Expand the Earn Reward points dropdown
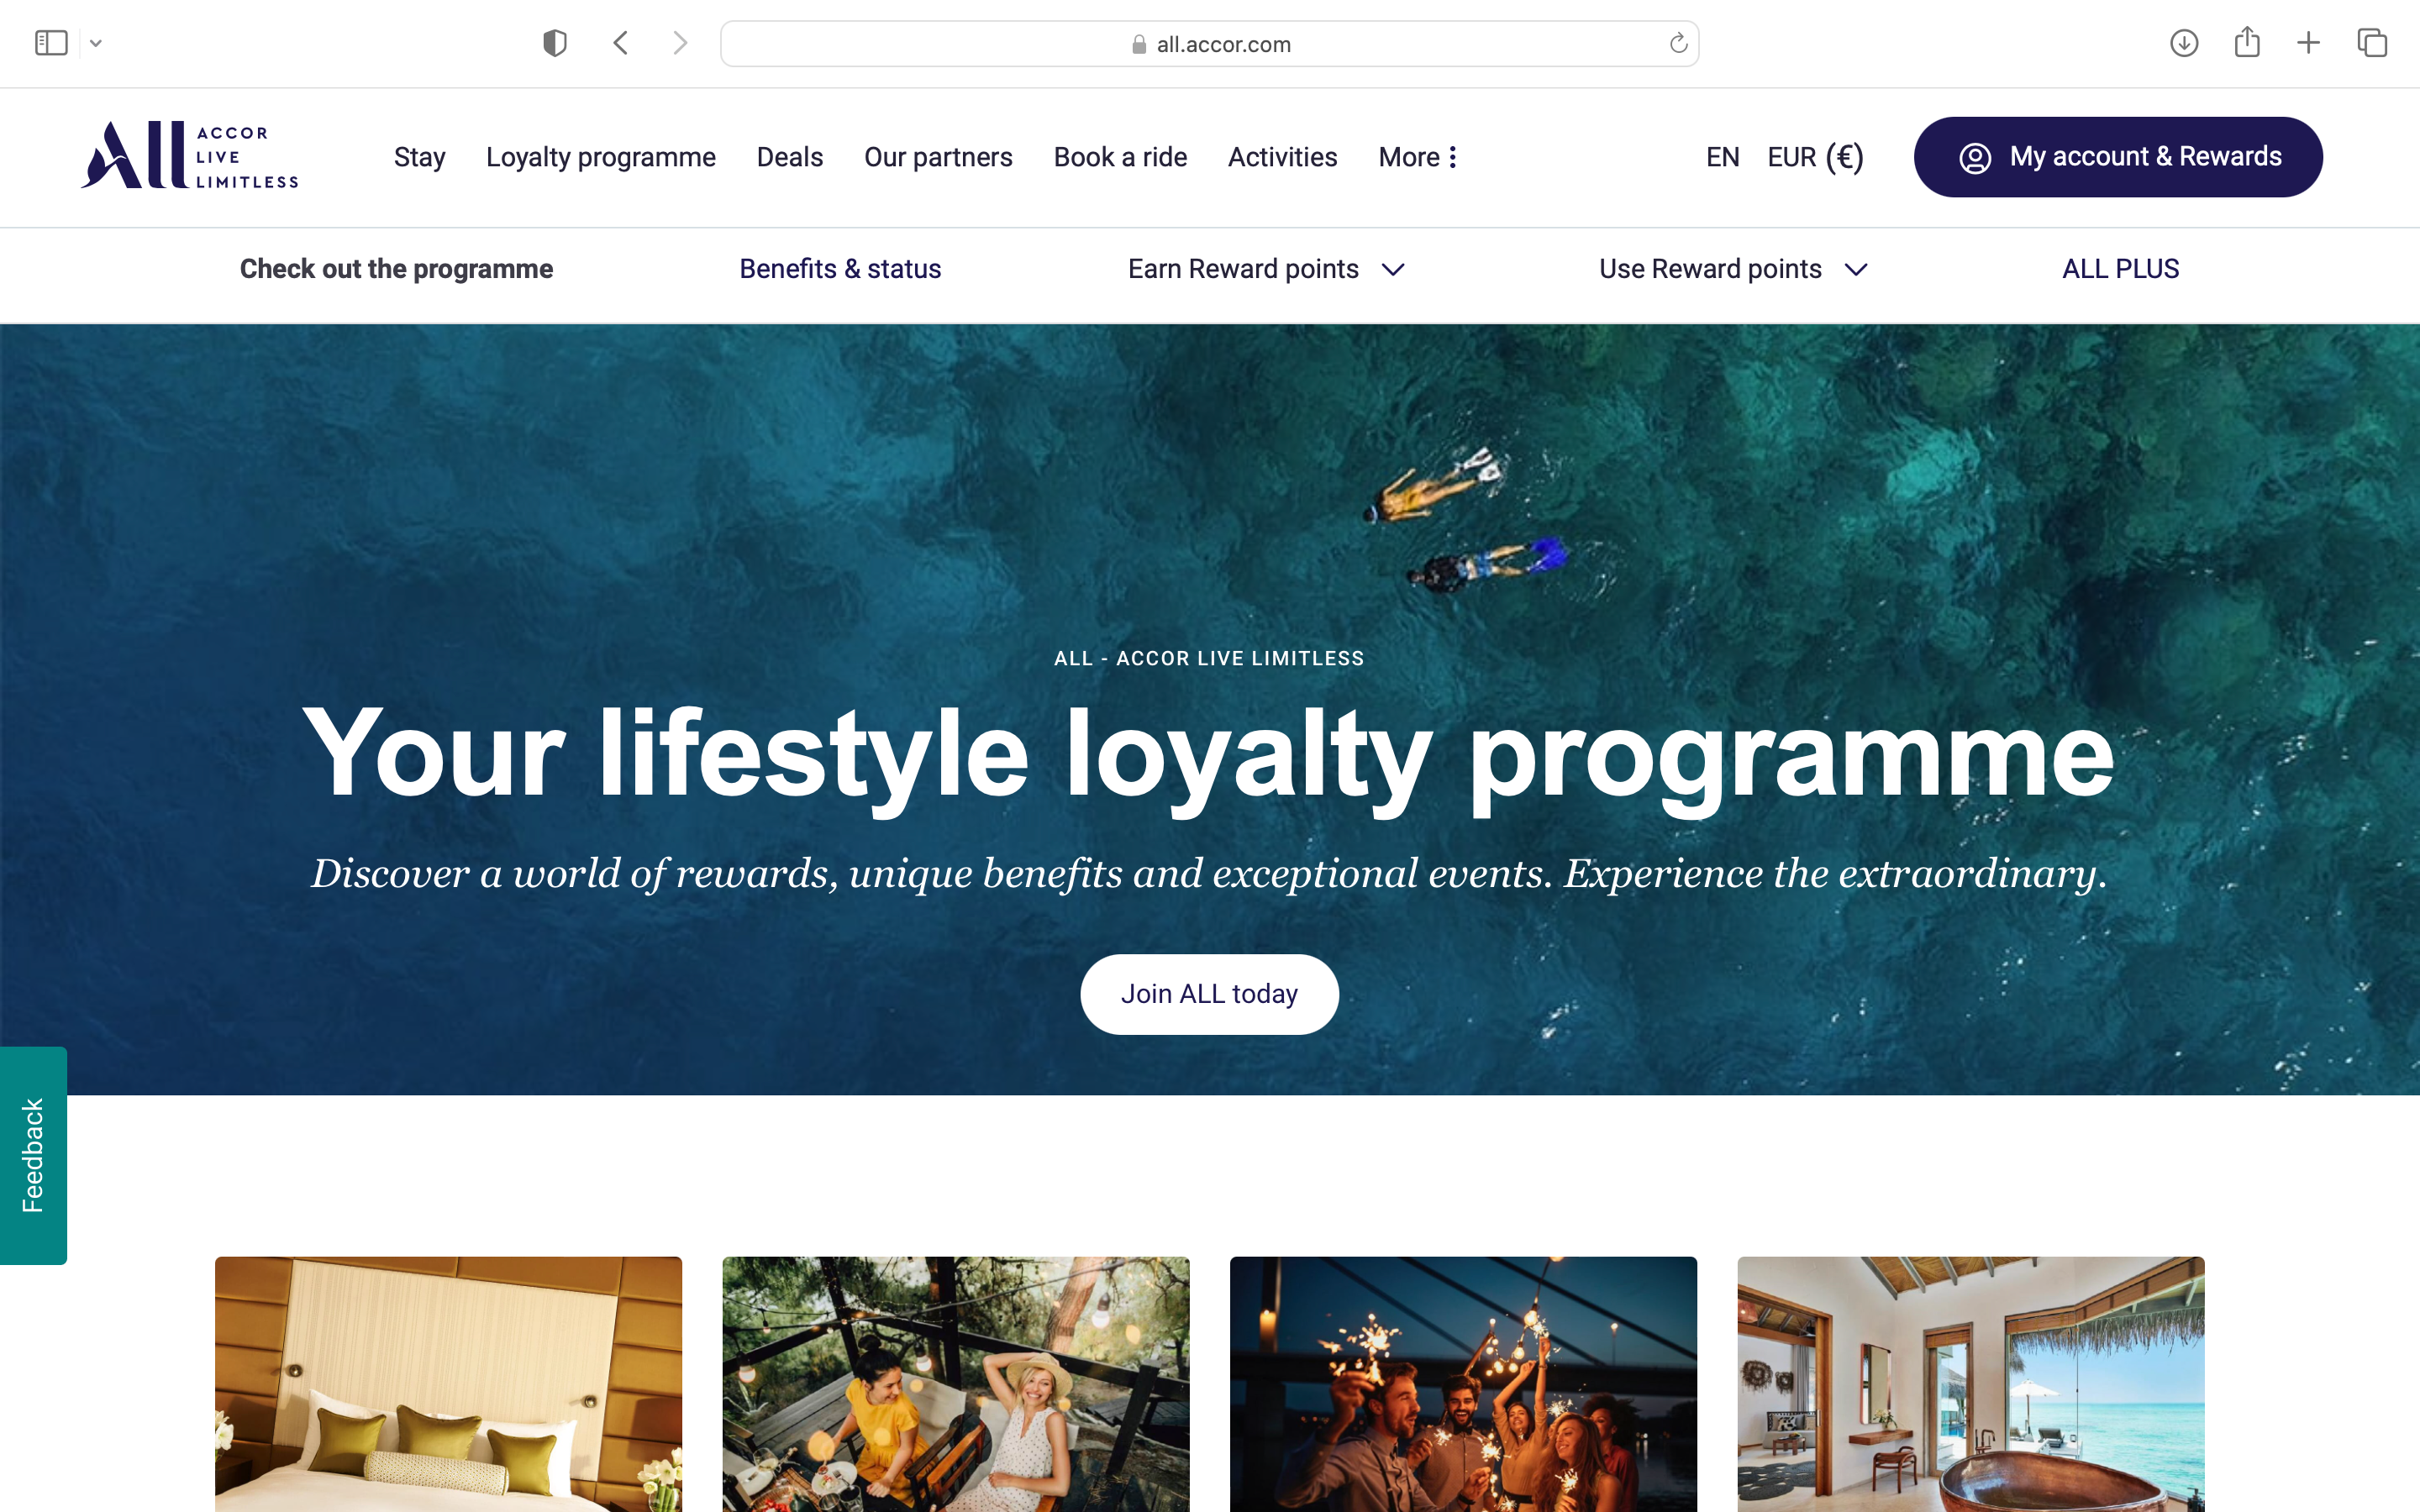2420x1512 pixels. coord(1266,269)
